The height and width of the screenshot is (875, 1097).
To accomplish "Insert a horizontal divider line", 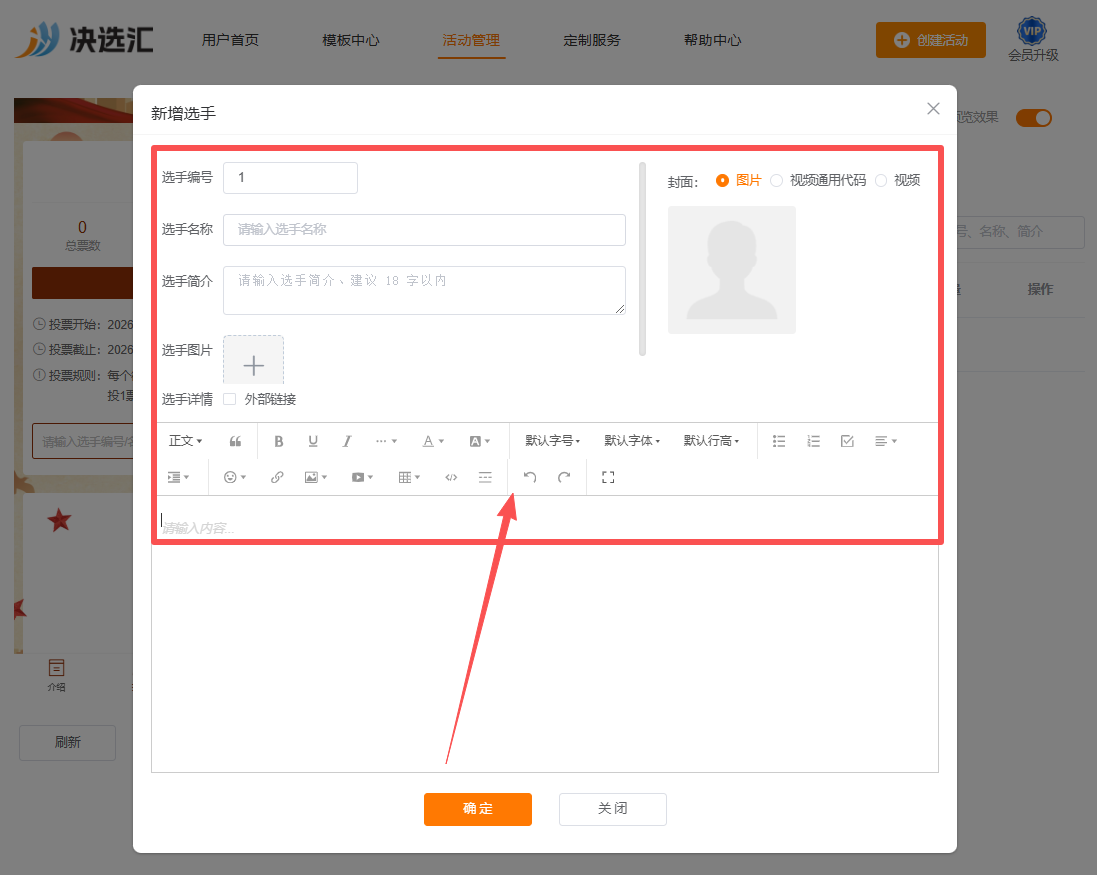I will [485, 477].
